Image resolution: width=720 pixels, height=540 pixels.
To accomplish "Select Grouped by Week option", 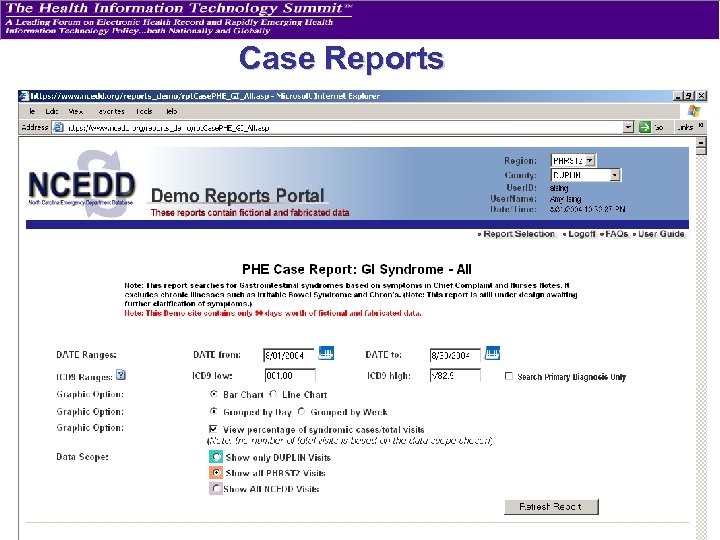I will click(x=301, y=411).
